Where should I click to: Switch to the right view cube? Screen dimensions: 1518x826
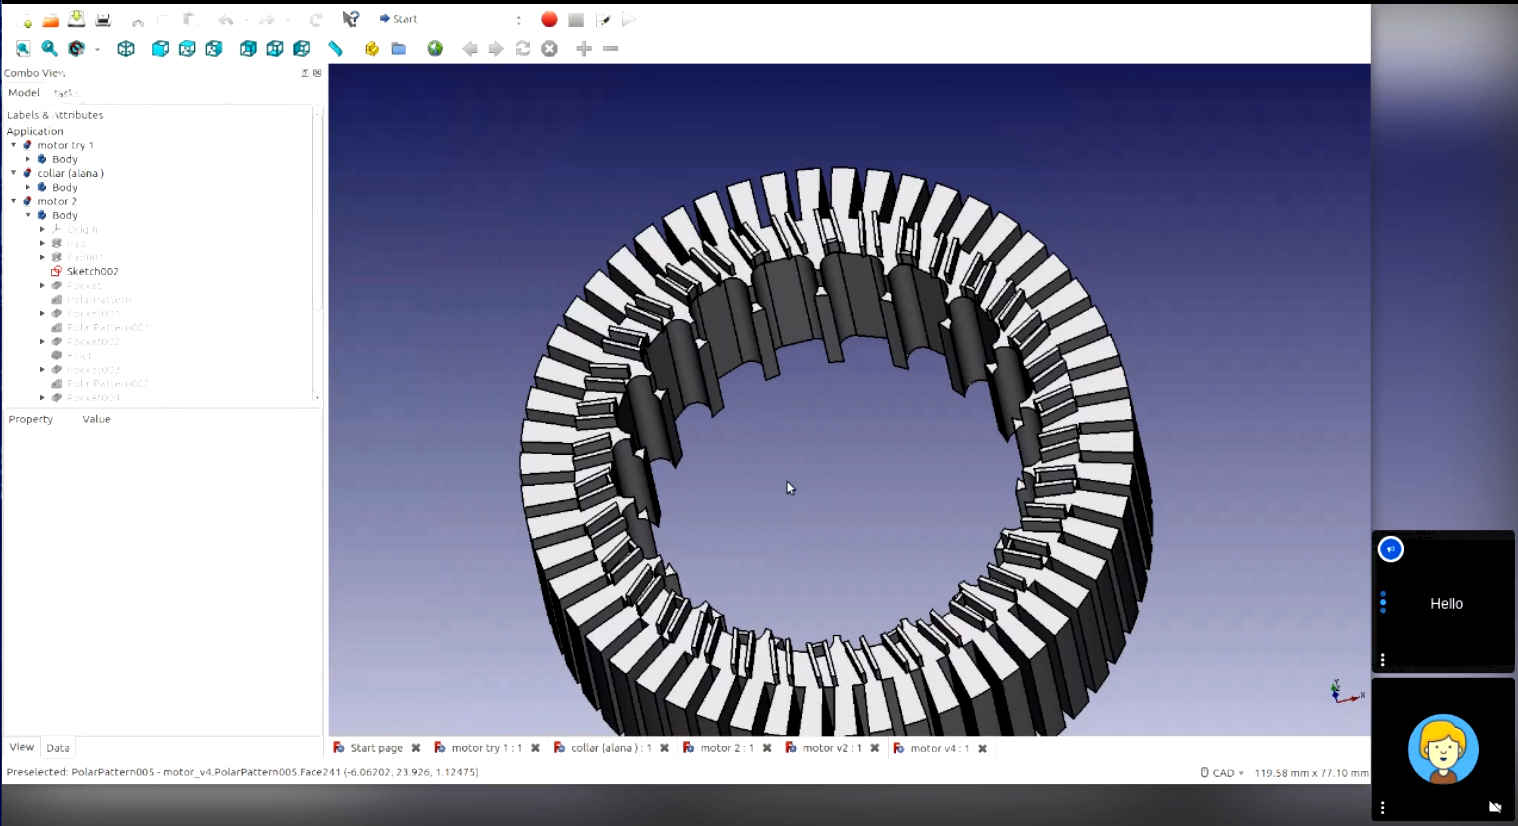pyautogui.click(x=214, y=48)
